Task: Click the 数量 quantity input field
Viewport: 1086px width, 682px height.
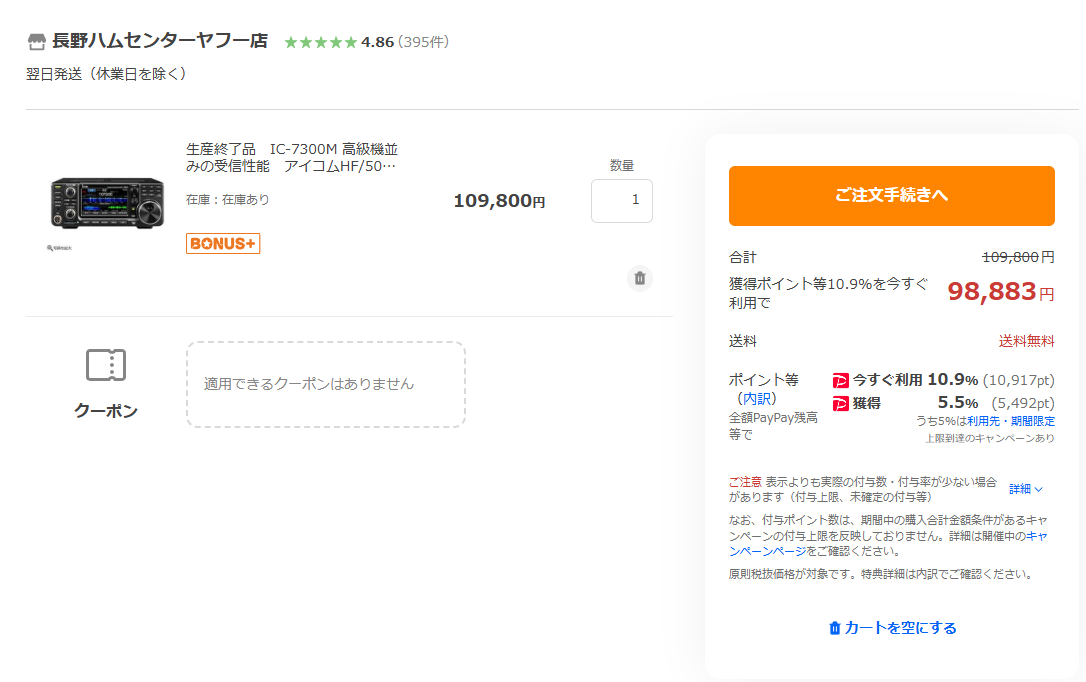Action: pos(621,200)
